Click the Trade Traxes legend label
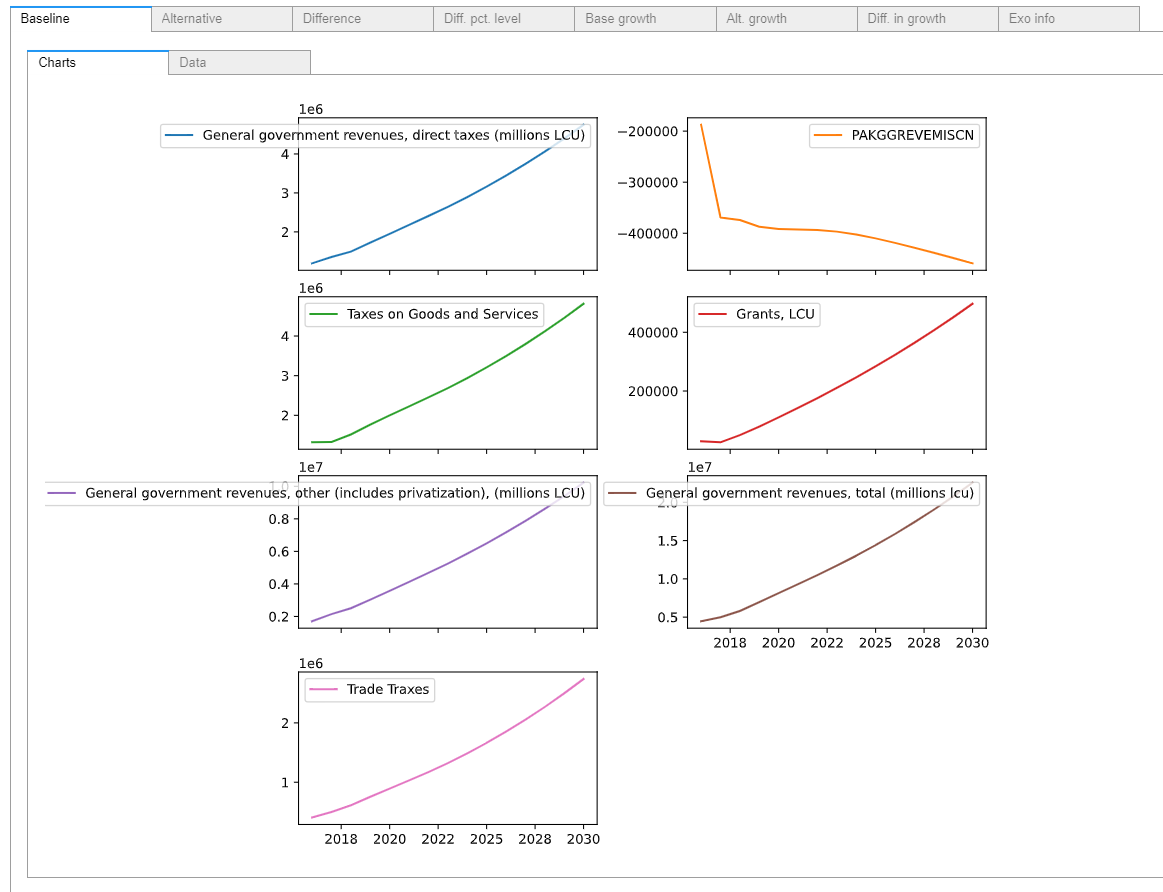Screen dimensions: 1163x892 tap(387, 689)
